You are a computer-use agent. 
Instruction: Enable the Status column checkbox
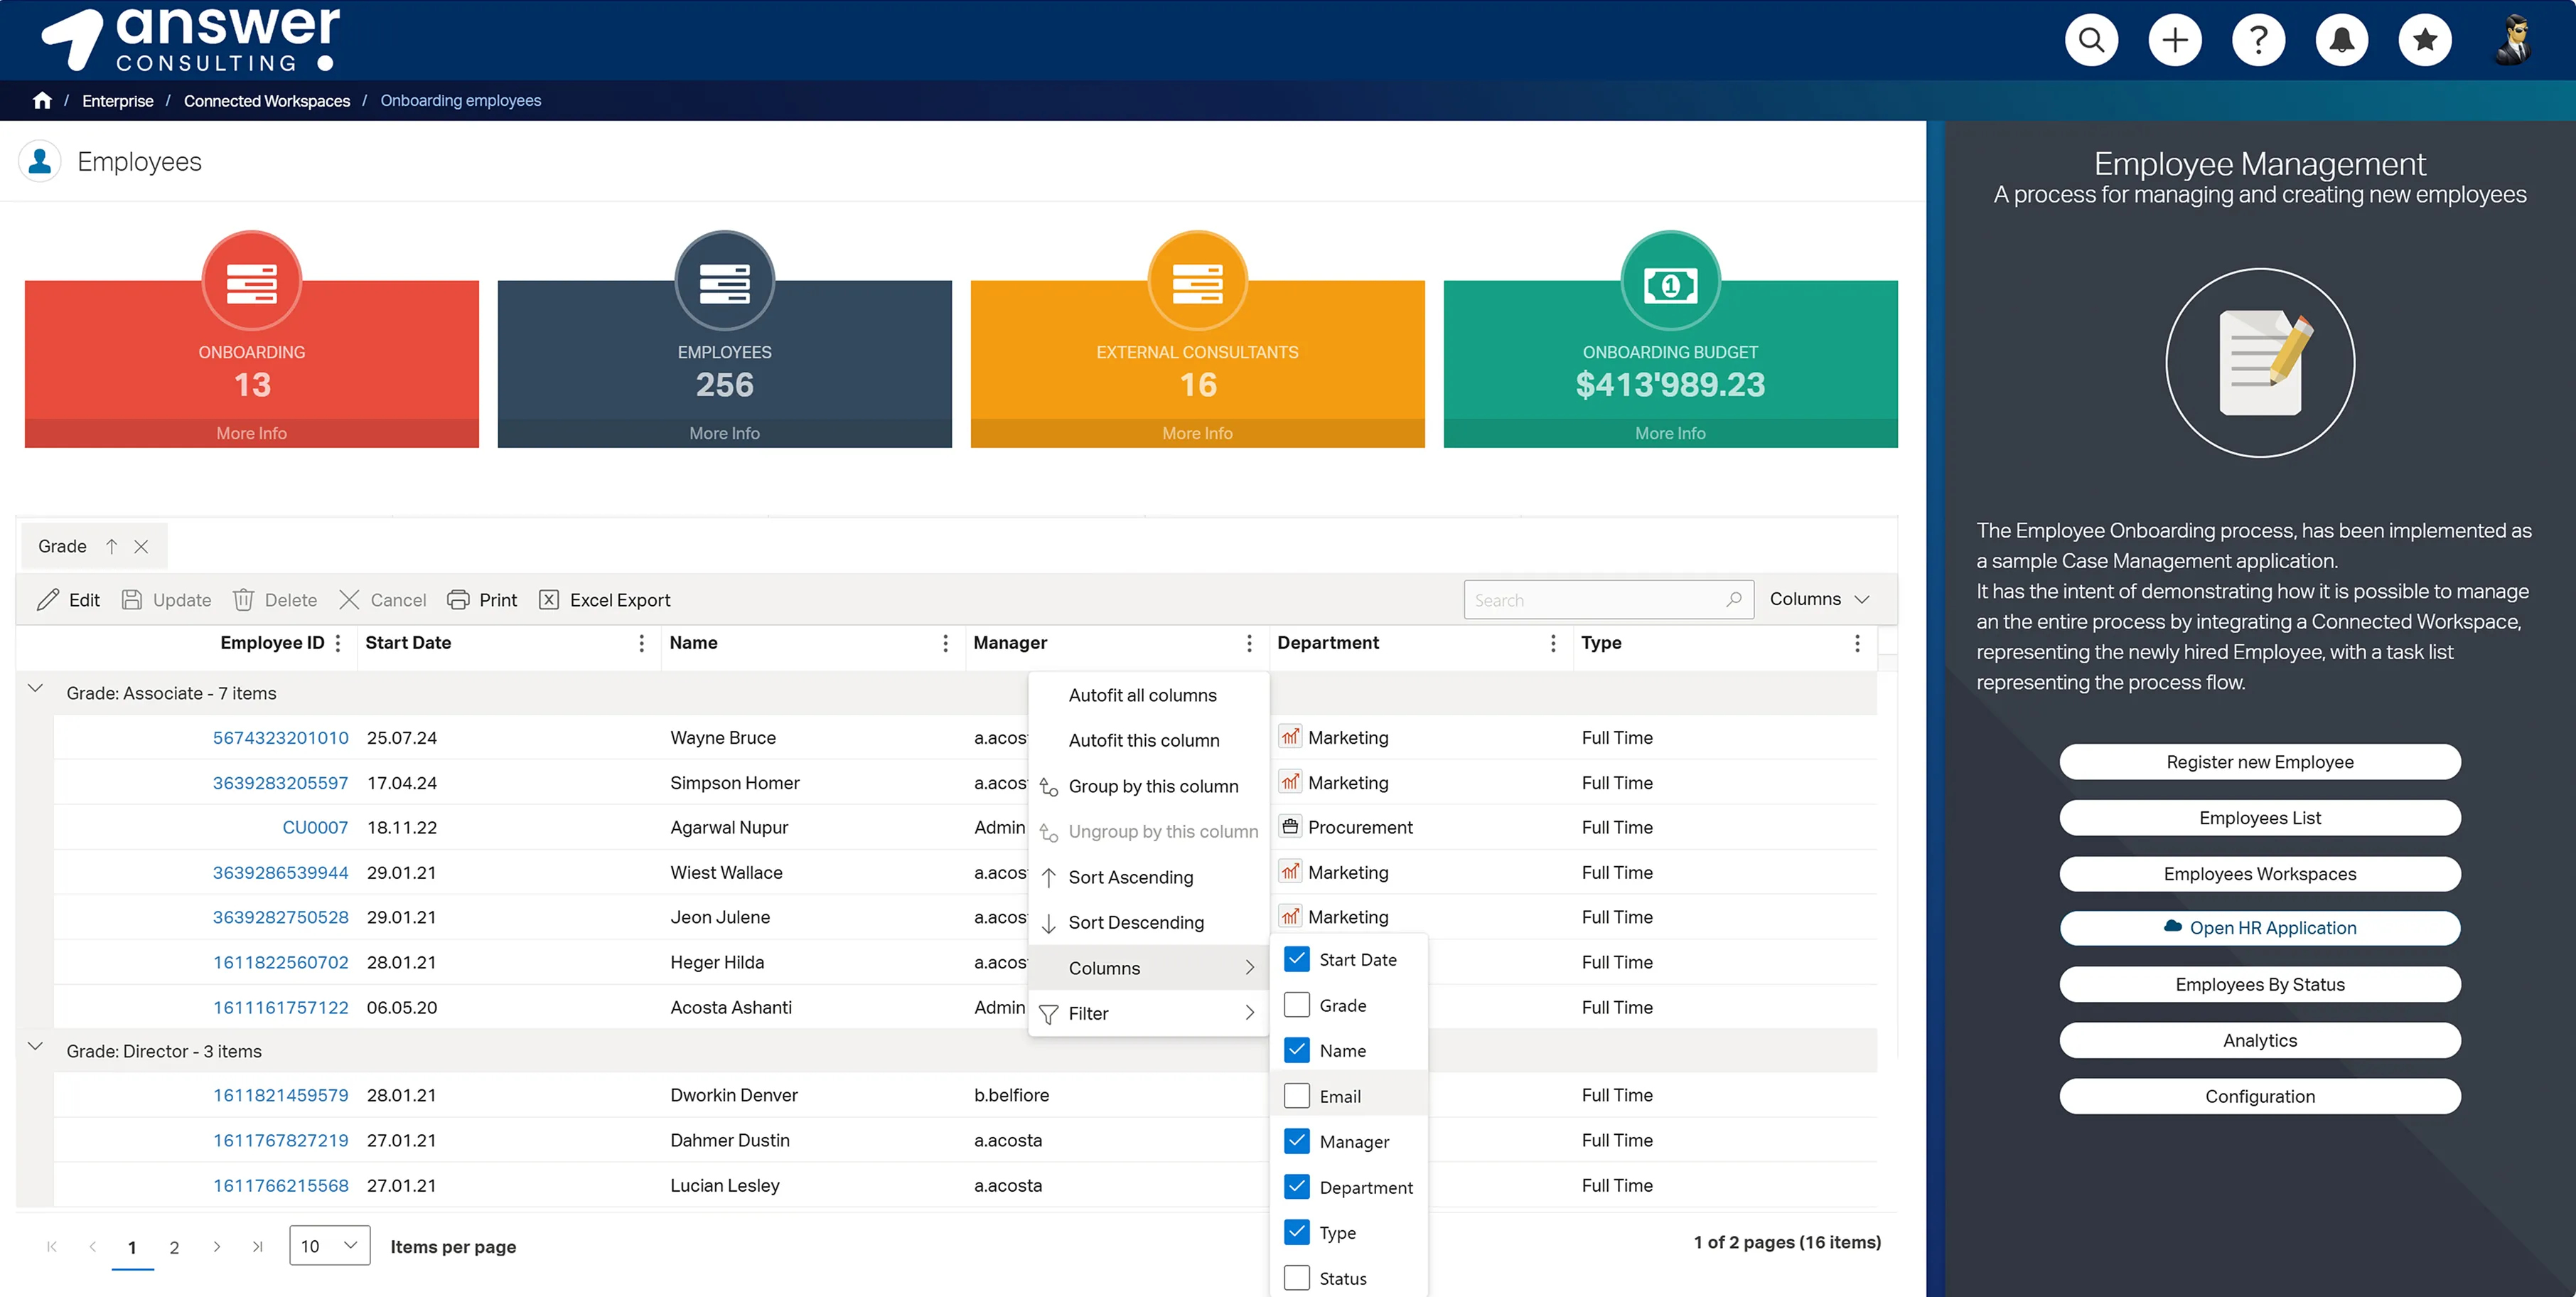tap(1297, 1277)
